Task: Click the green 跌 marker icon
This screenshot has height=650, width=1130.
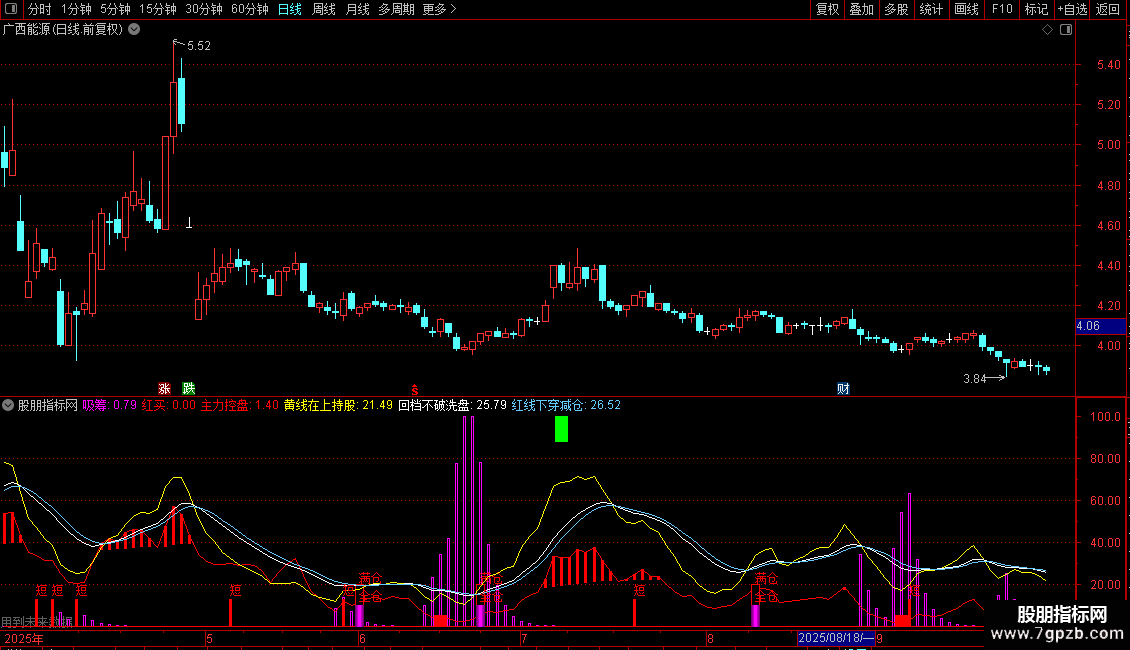Action: tap(189, 388)
